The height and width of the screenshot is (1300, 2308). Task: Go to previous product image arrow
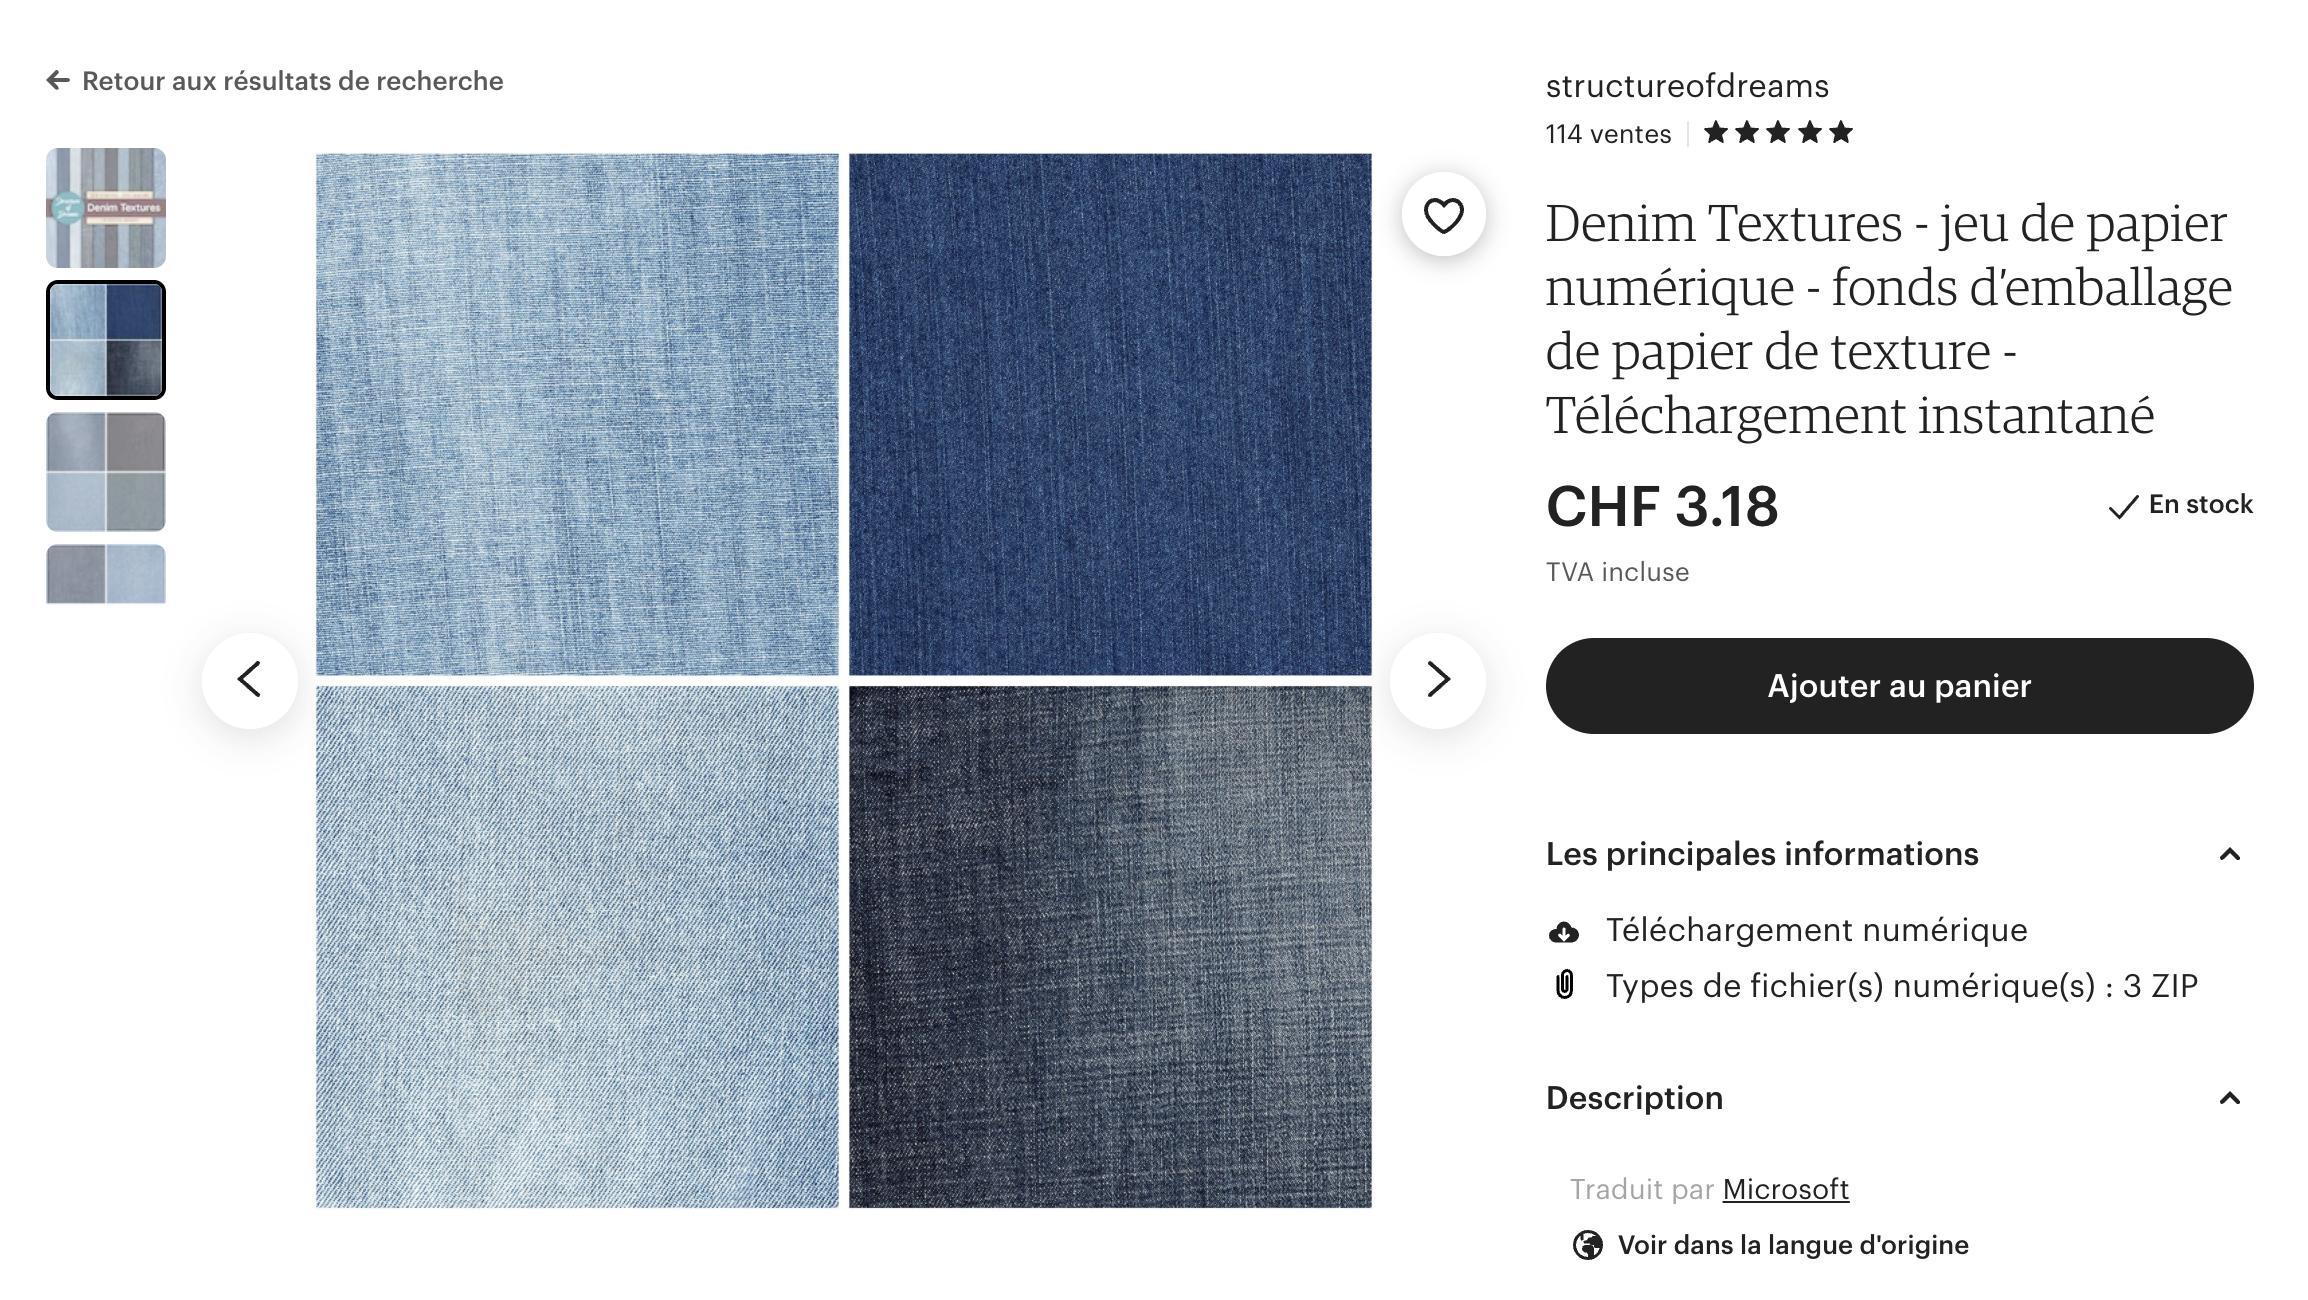pyautogui.click(x=250, y=680)
